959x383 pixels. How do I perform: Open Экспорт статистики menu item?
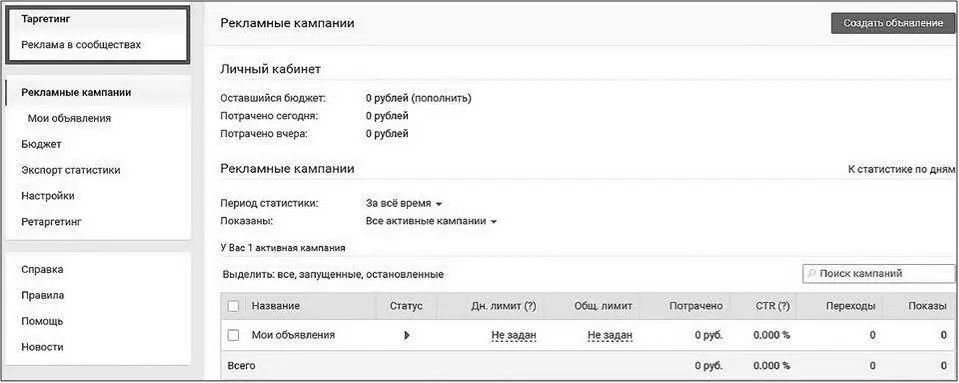click(70, 170)
